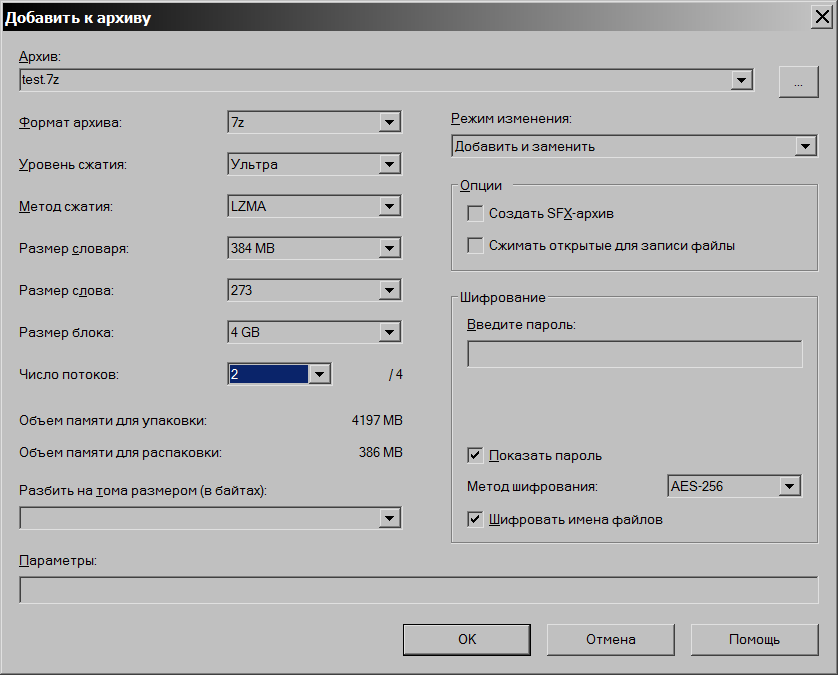This screenshot has height=675, width=838.
Task: Expand the Уровень сжатия dropdown
Action: (390, 165)
